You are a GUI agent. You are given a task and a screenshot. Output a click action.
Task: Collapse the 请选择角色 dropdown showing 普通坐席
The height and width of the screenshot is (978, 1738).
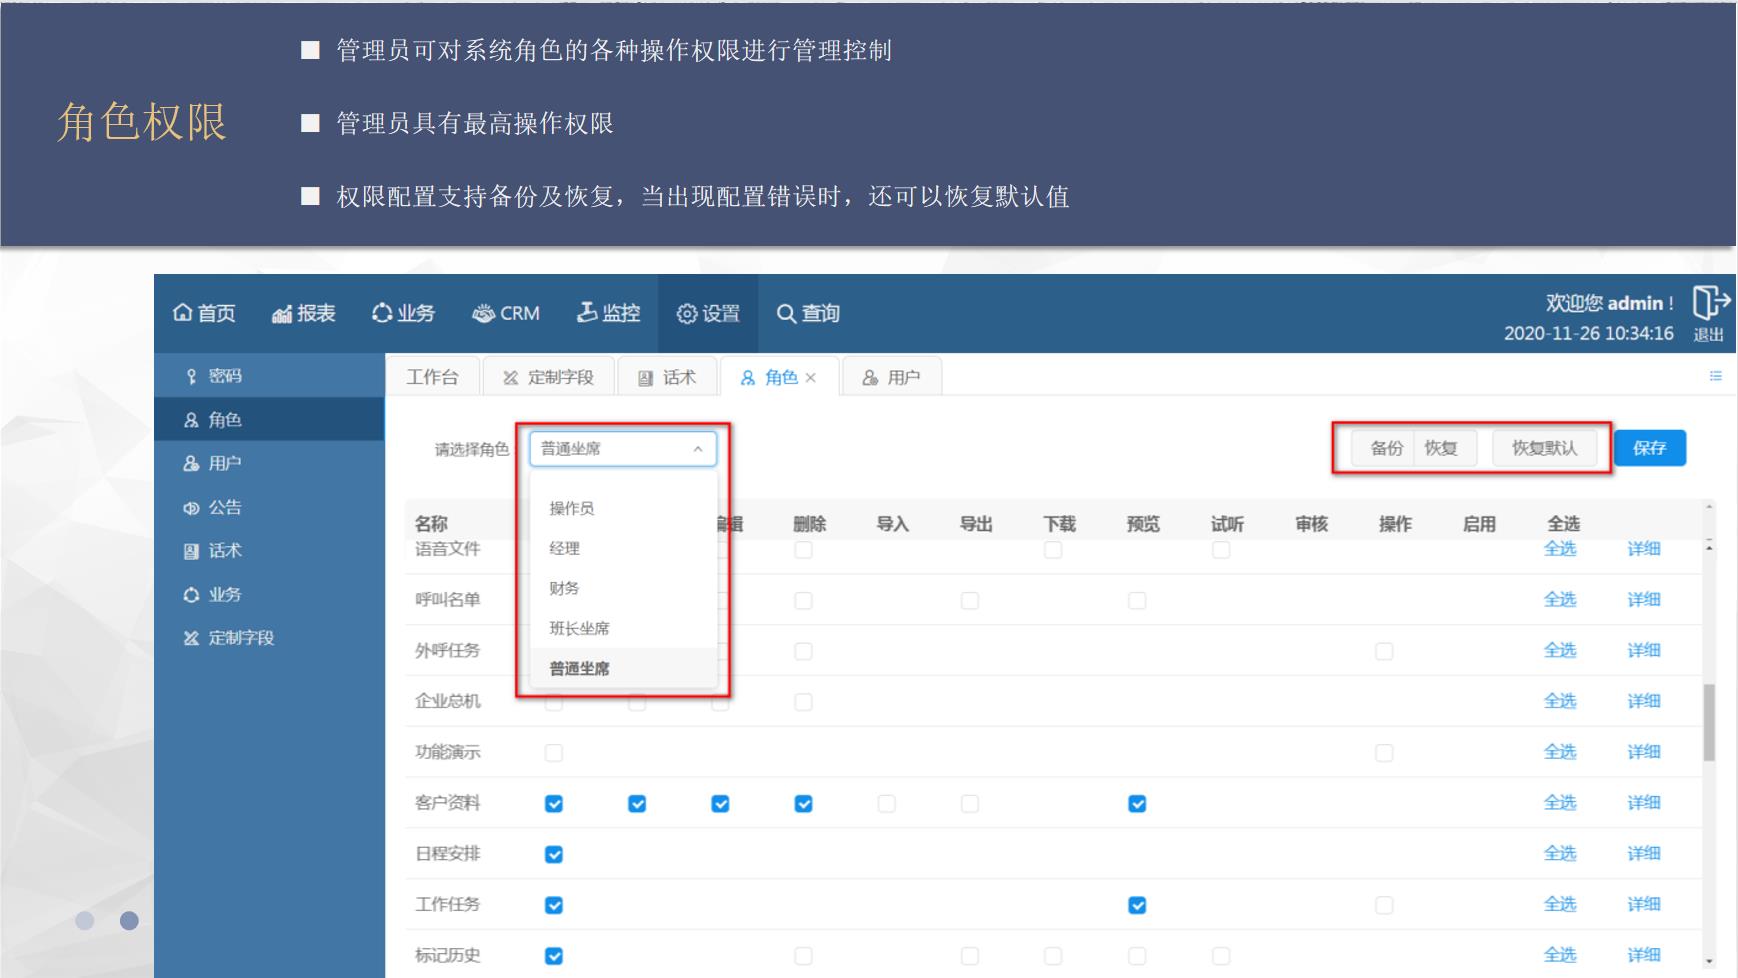(x=623, y=449)
